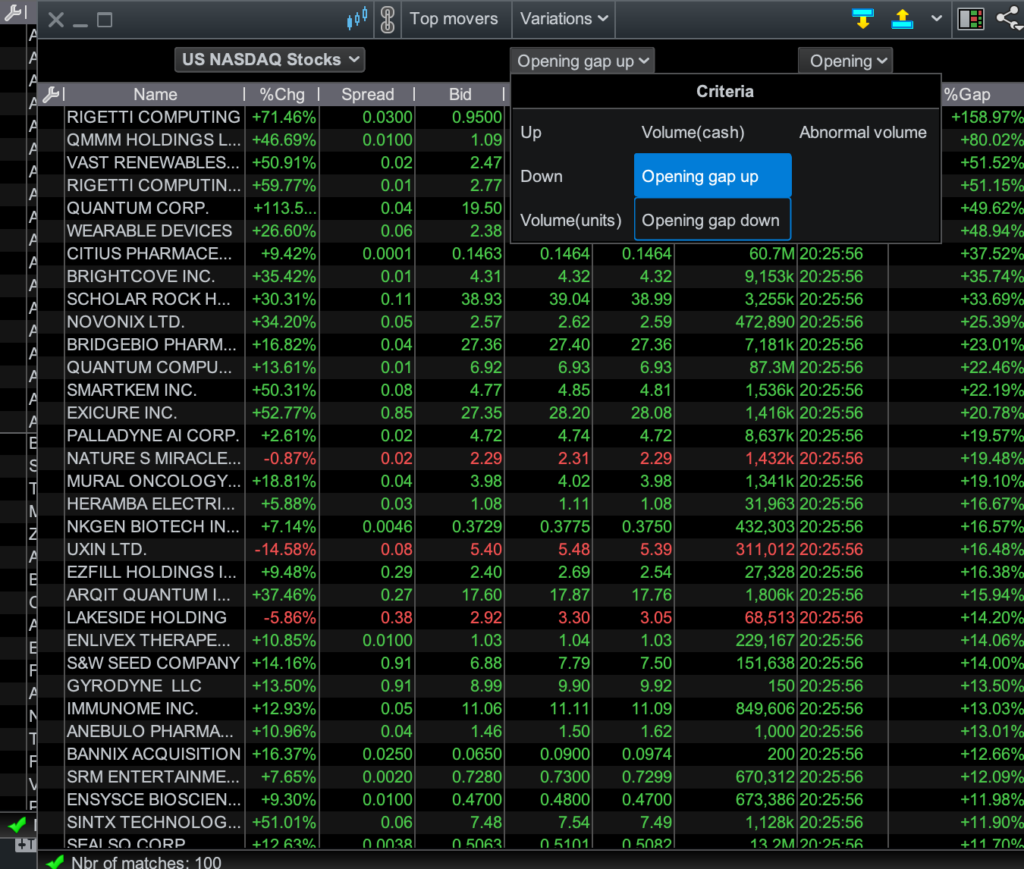The image size is (1024, 869).
Task: Collapse the Opening gap up dropdown button above Criteria
Action: click(582, 61)
